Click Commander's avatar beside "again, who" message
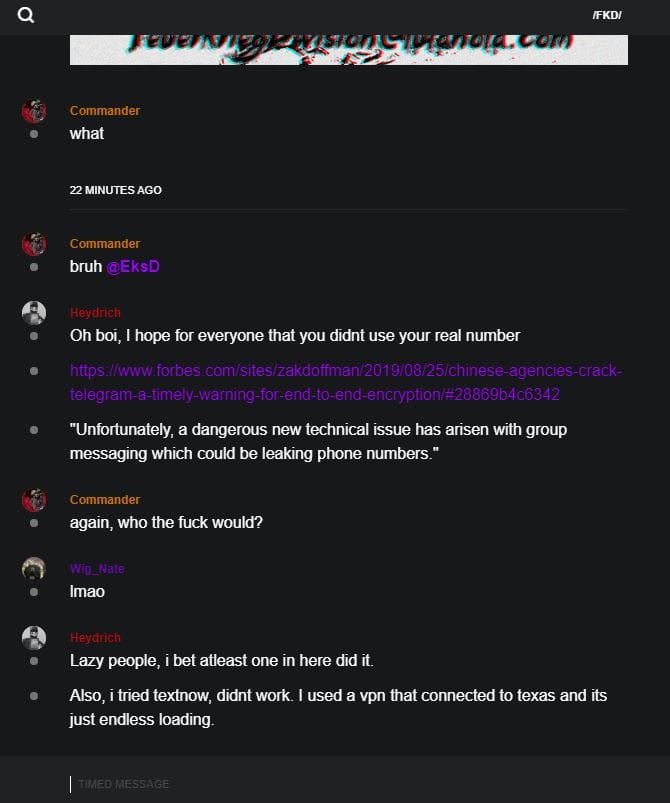 34,500
